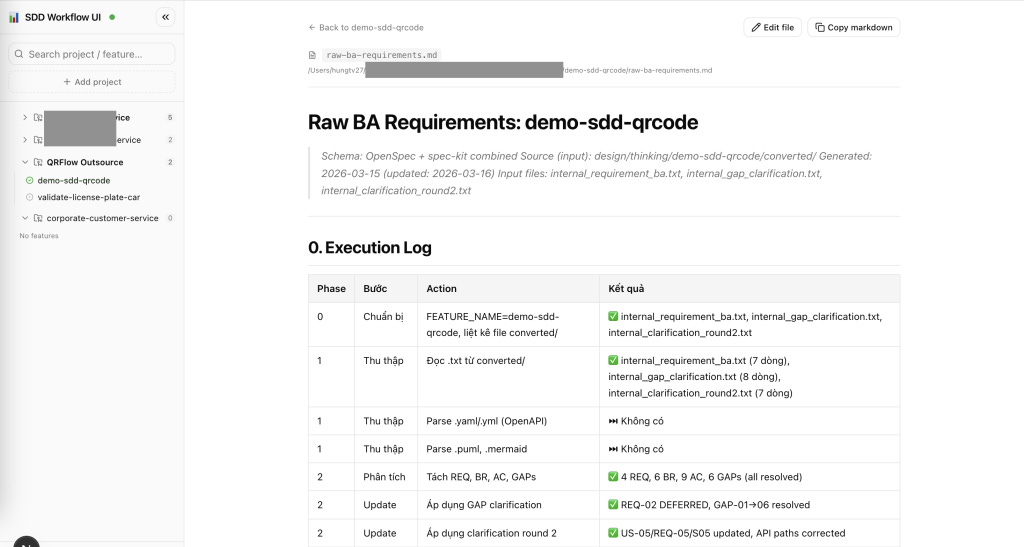
Task: Focus the Search project / feature field
Action: [91, 54]
